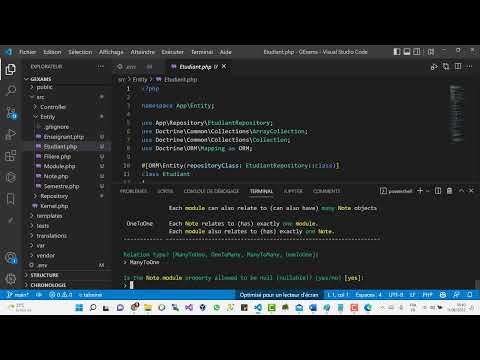Open the Atteindre menu

pos(142,52)
